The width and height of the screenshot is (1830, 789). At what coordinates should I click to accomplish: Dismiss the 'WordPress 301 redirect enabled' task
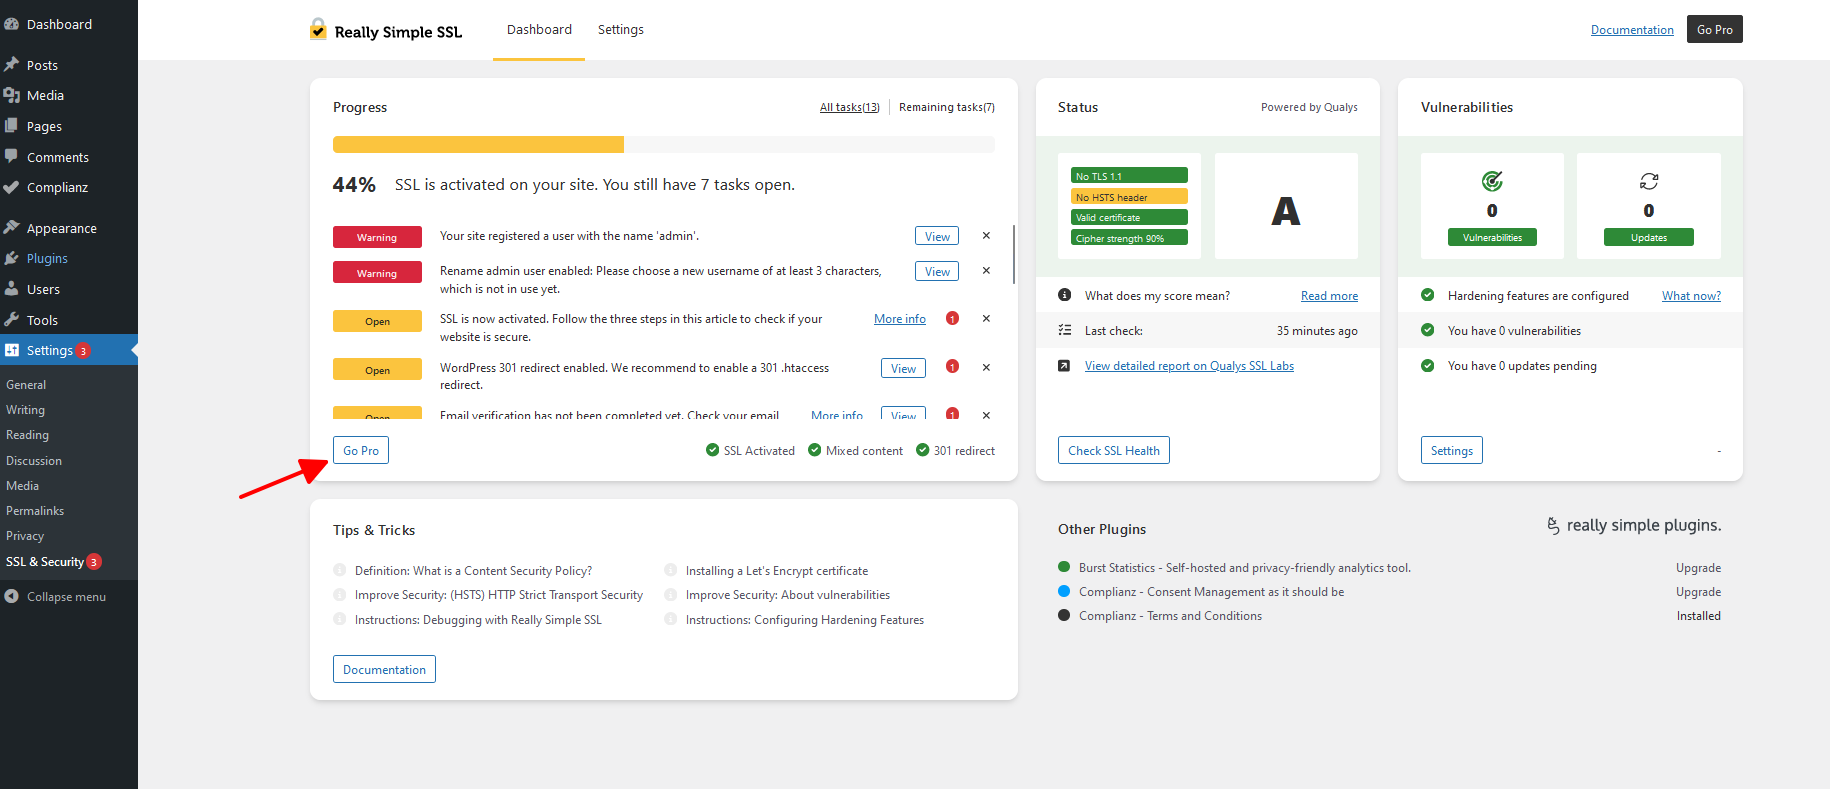tap(986, 368)
